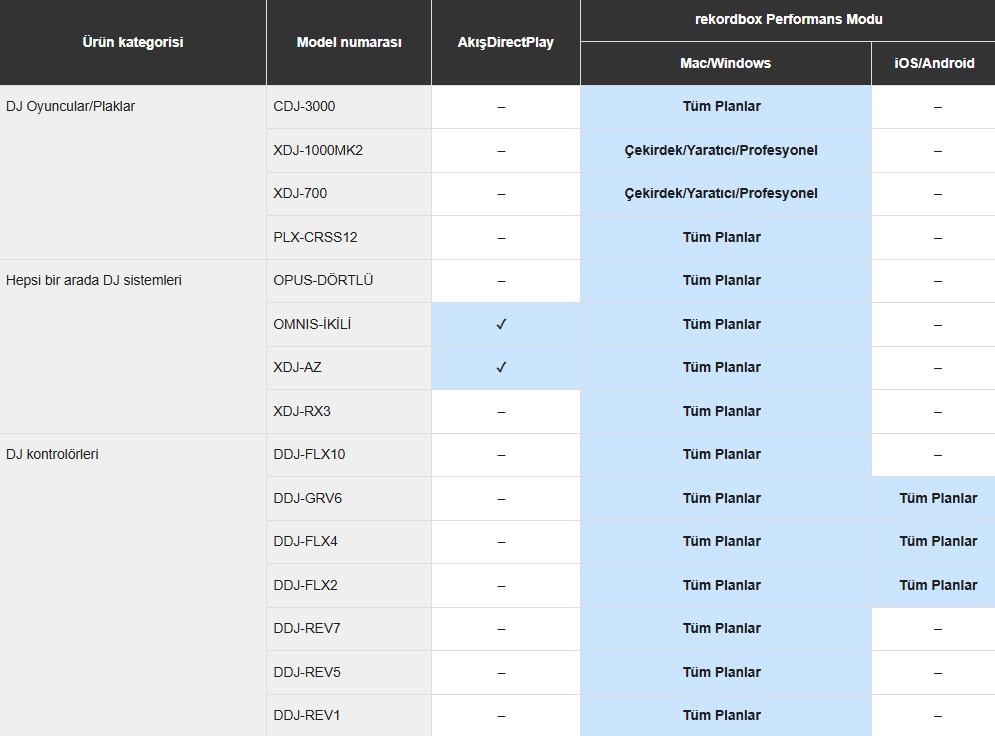Click iOS/Android Tüm Planlar for DDJ-GRV6
The height and width of the screenshot is (736, 995).
[938, 498]
